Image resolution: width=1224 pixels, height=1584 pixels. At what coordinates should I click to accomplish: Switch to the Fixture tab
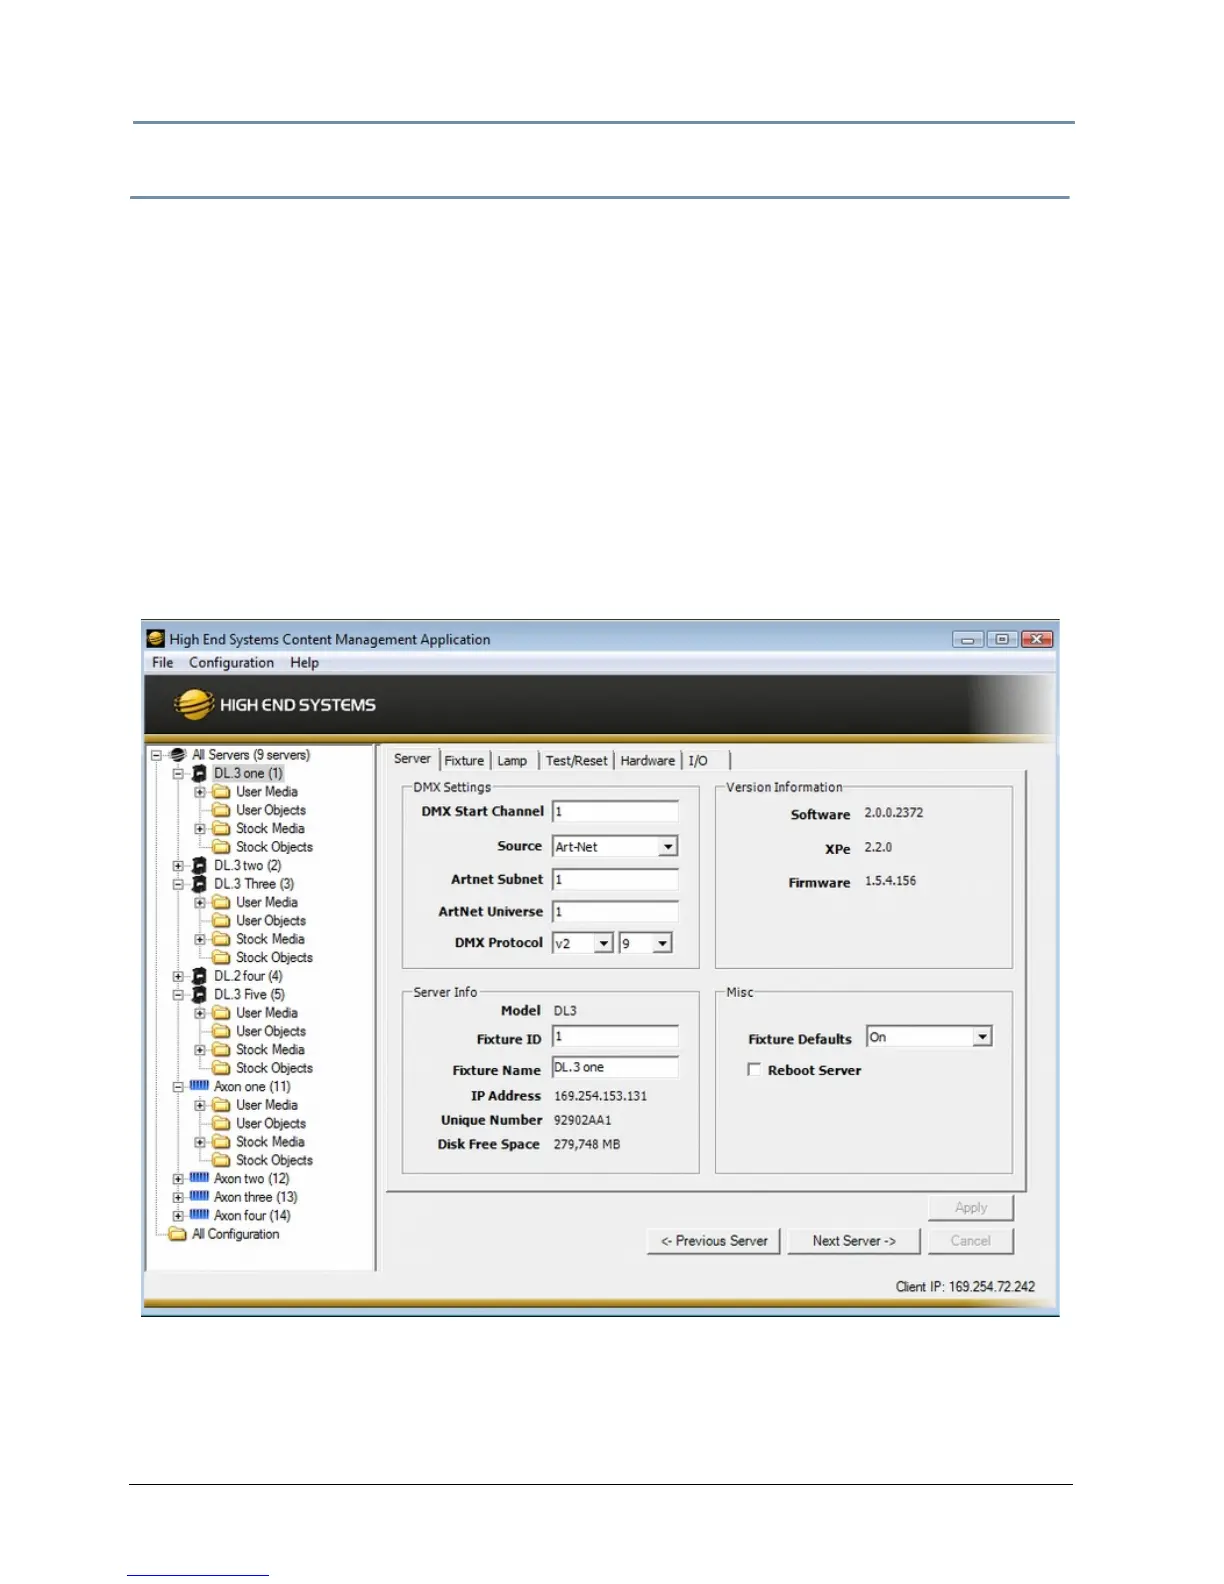click(x=464, y=761)
